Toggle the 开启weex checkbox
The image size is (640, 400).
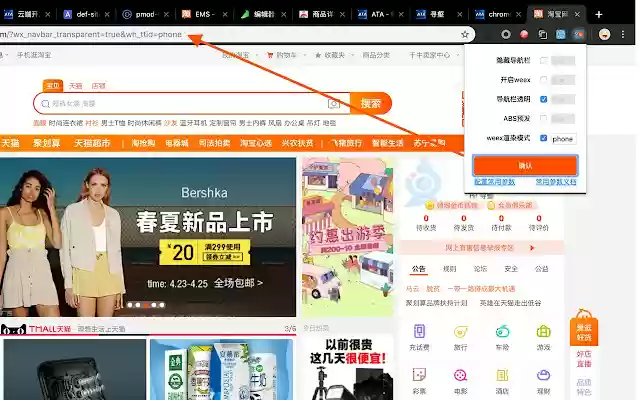click(x=543, y=80)
